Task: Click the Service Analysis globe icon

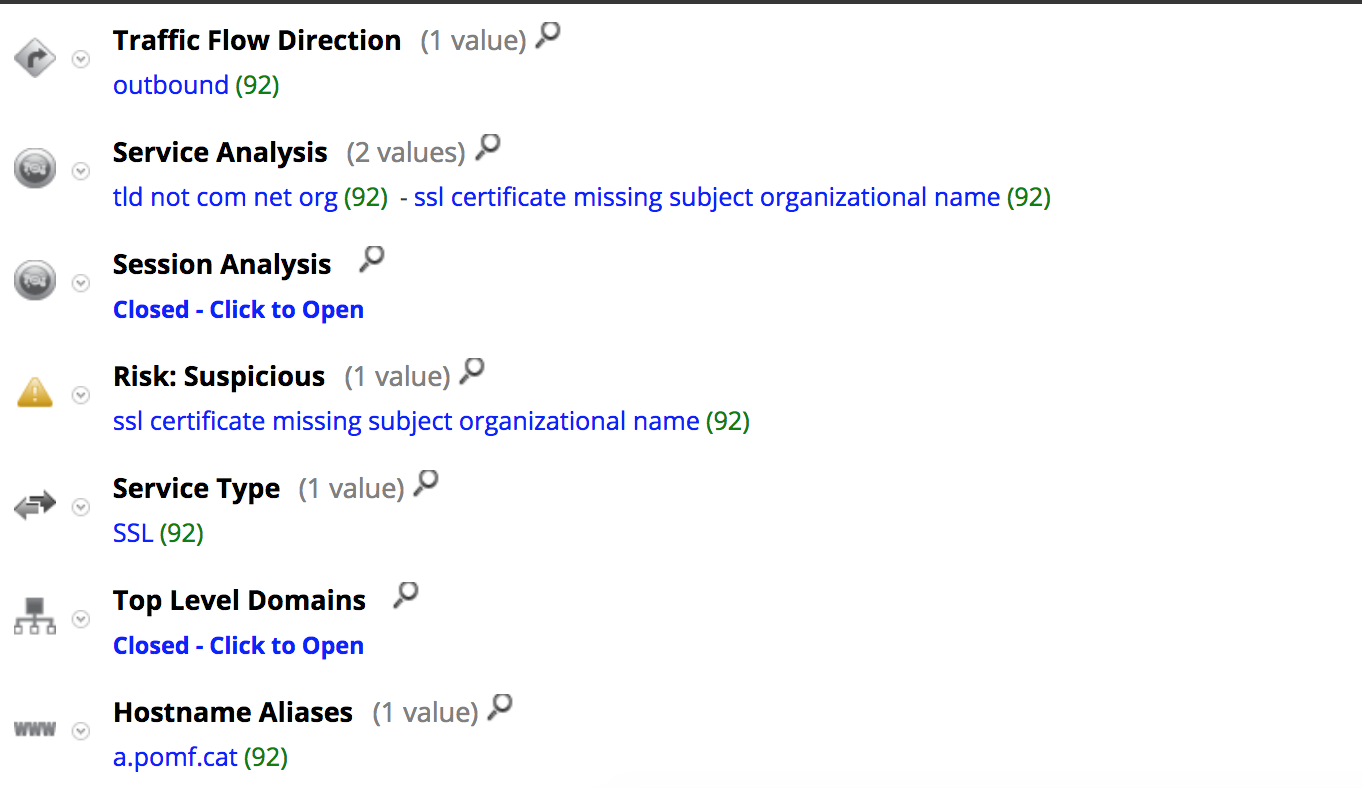Action: click(34, 168)
